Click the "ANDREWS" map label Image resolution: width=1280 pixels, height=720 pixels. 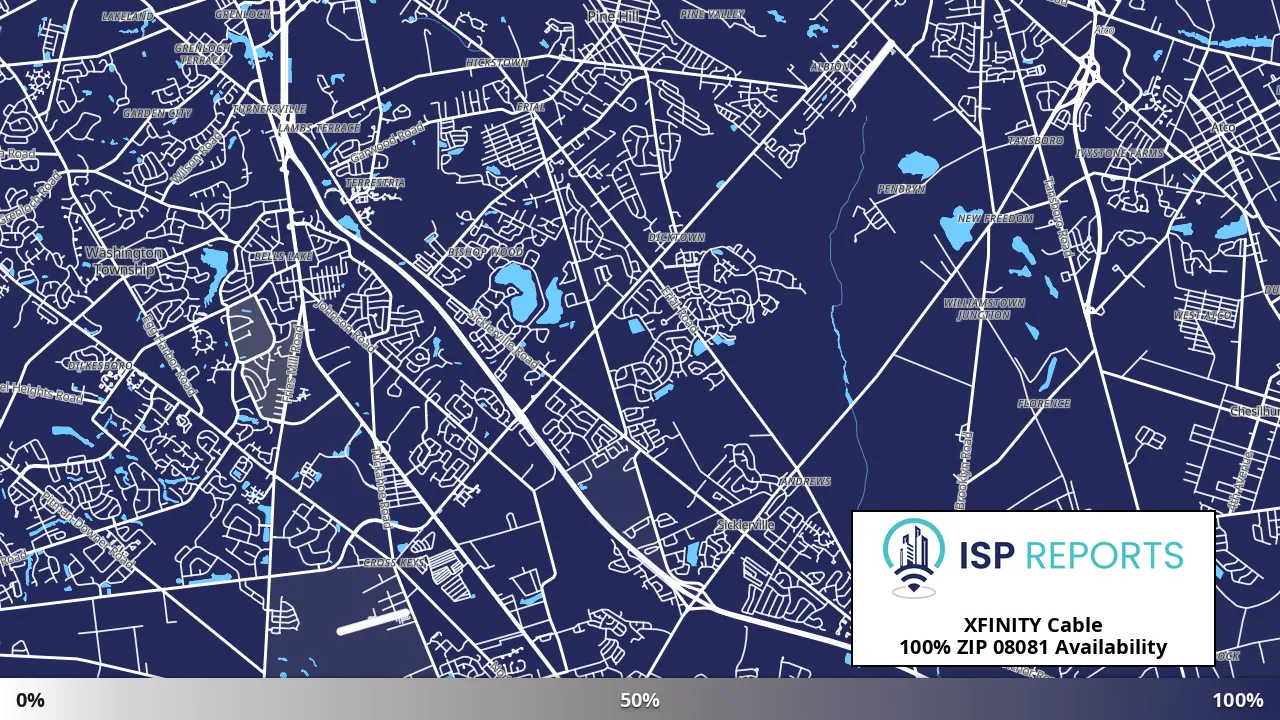pyautogui.click(x=805, y=482)
